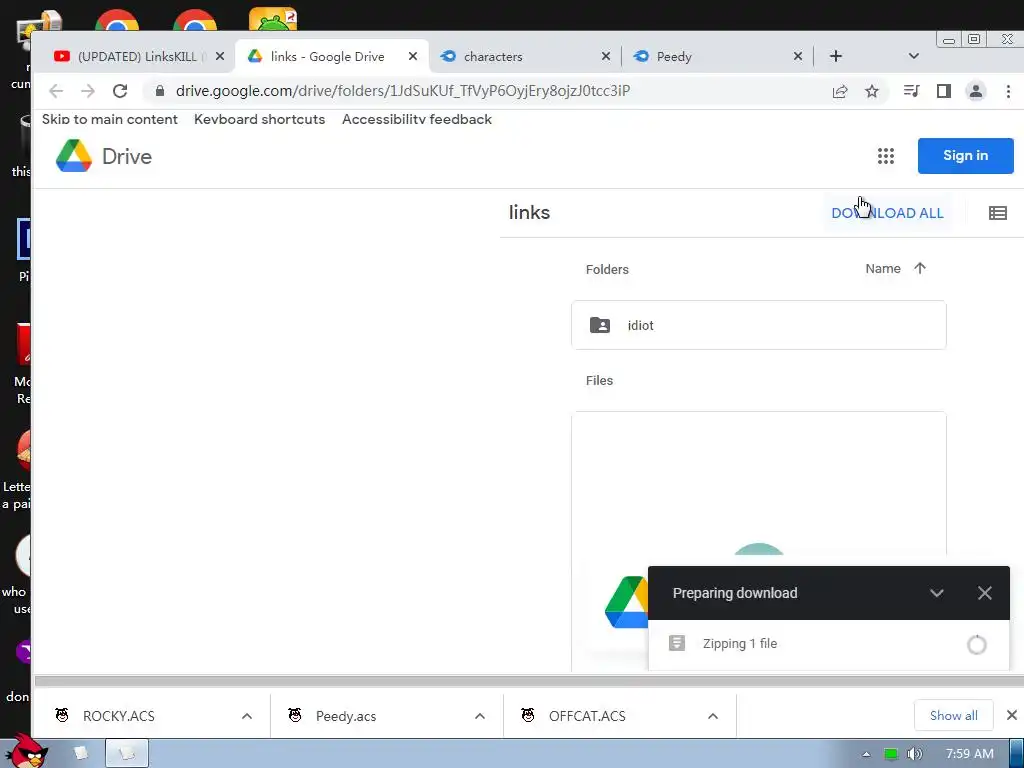
Task: Click the ROCKY.ACS file icon
Action: 62,715
